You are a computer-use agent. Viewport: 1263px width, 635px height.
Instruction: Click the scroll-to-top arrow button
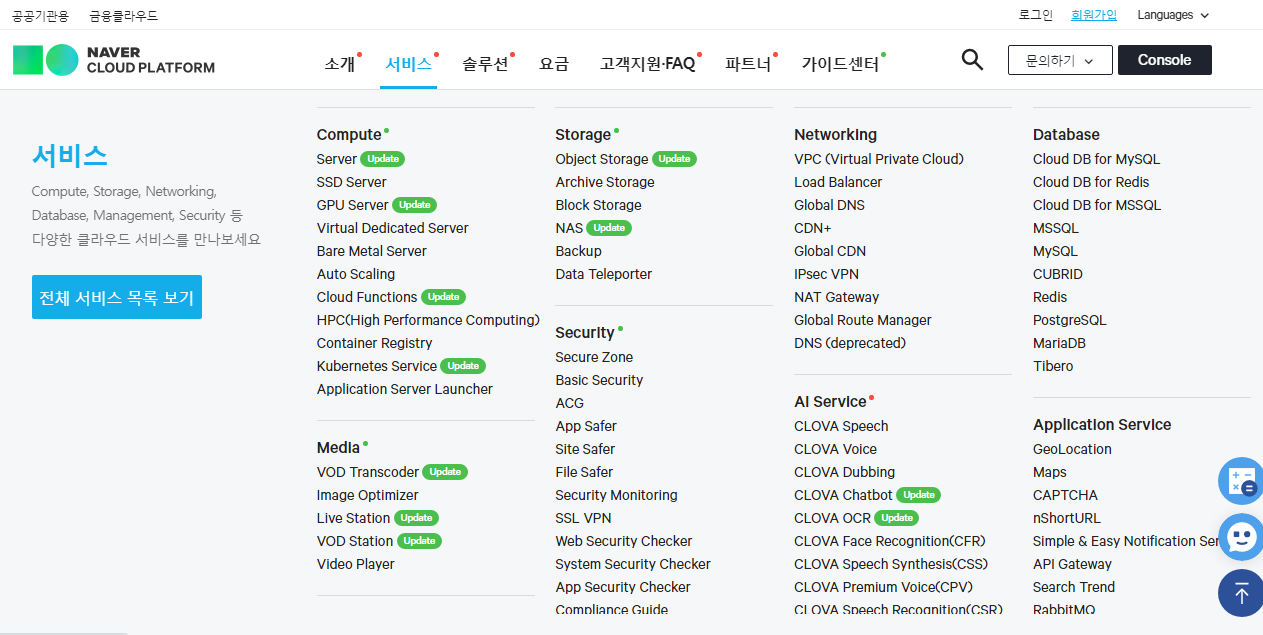point(1242,593)
